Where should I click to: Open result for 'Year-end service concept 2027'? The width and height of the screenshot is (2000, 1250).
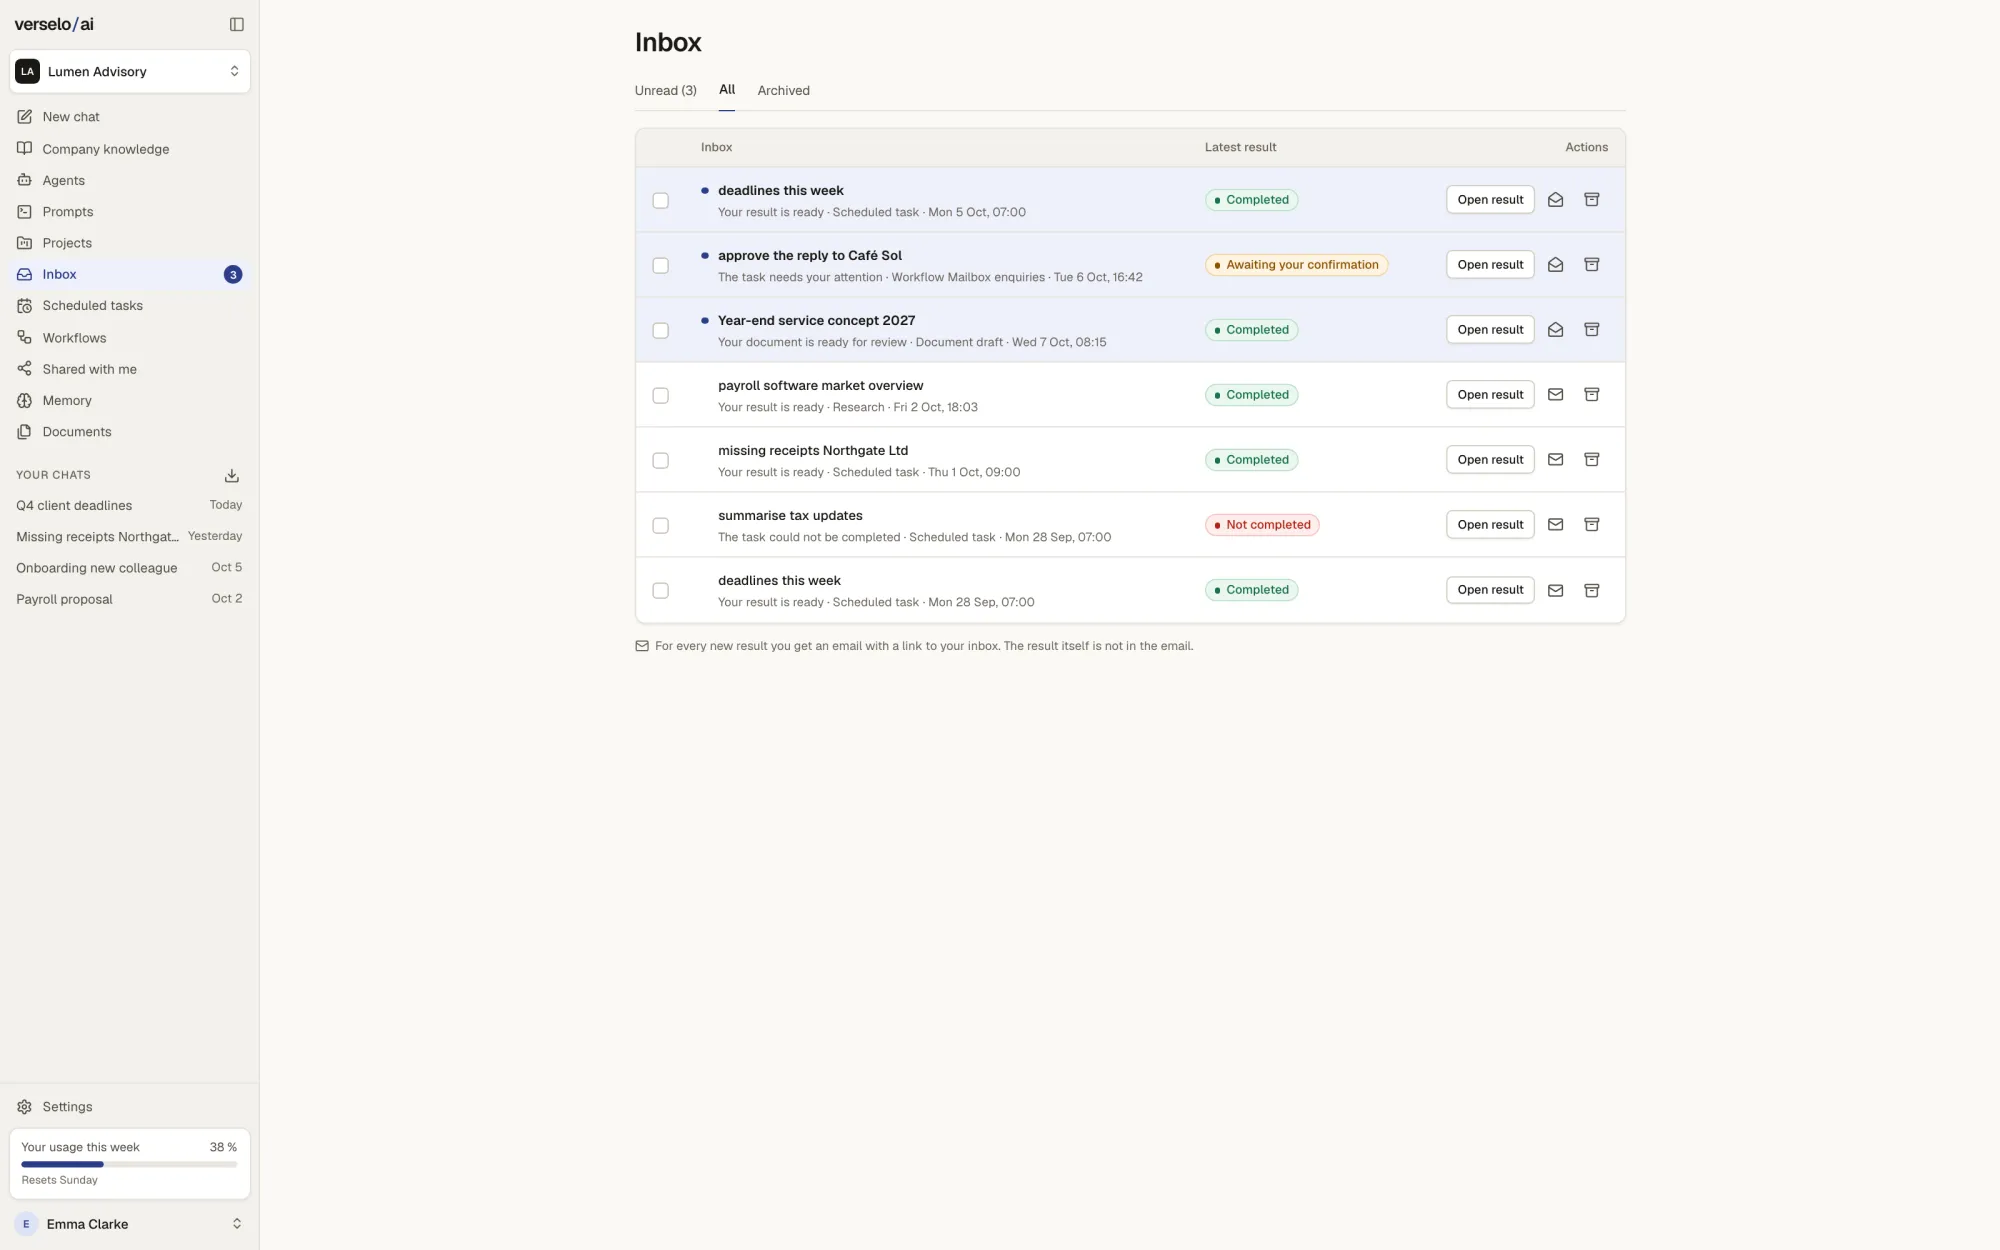1490,330
